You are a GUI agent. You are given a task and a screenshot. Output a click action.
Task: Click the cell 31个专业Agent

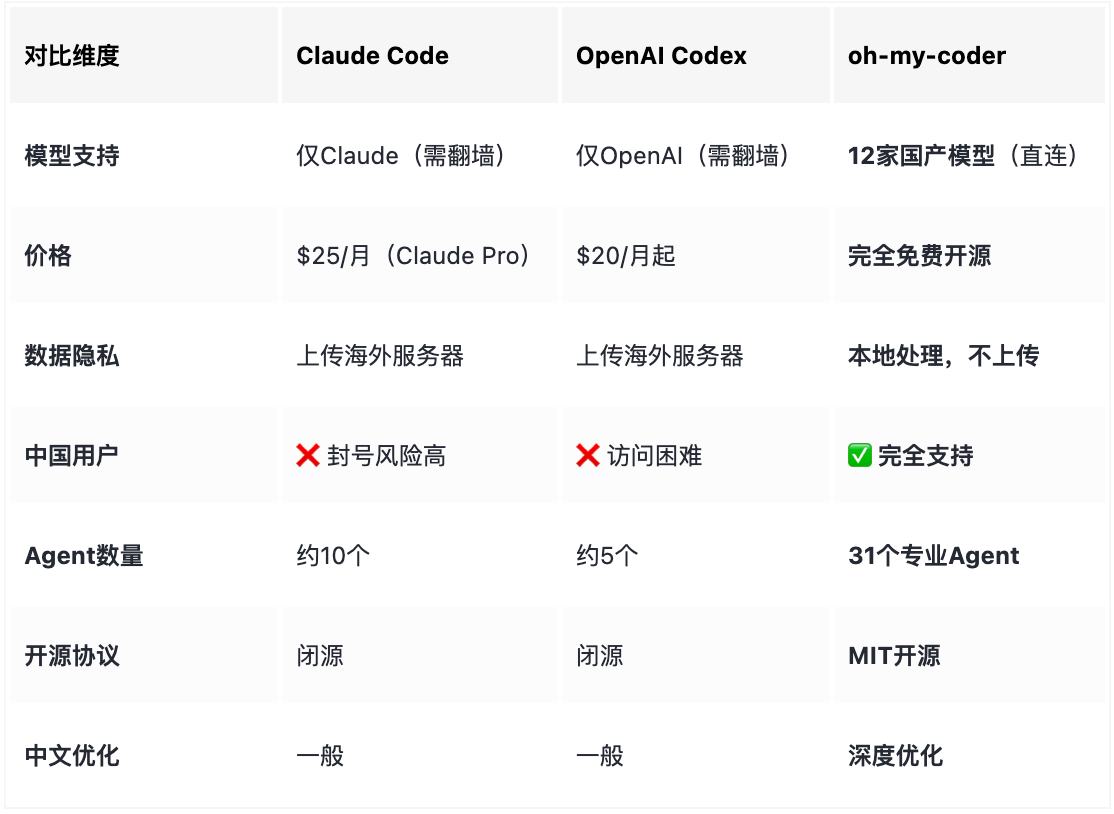[x=934, y=555]
